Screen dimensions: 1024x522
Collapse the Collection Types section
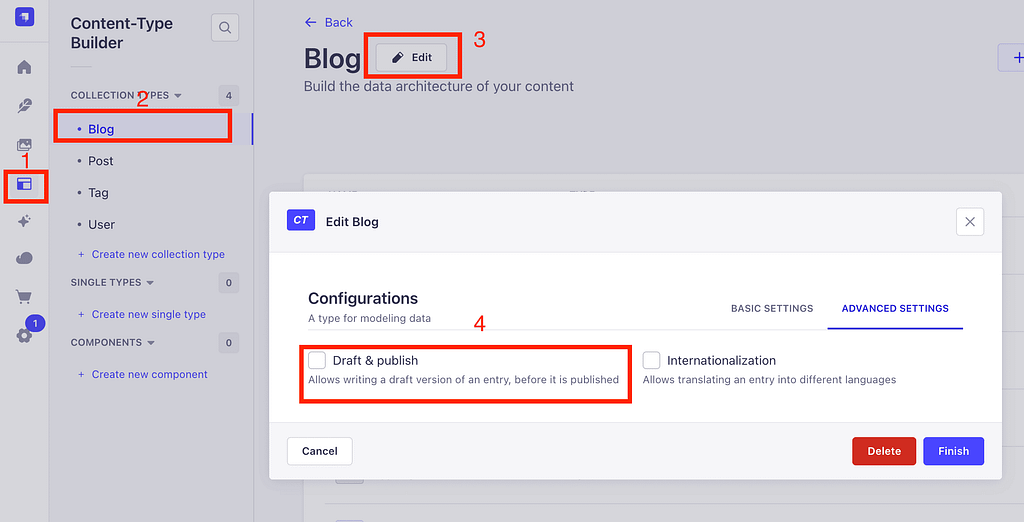click(x=126, y=95)
